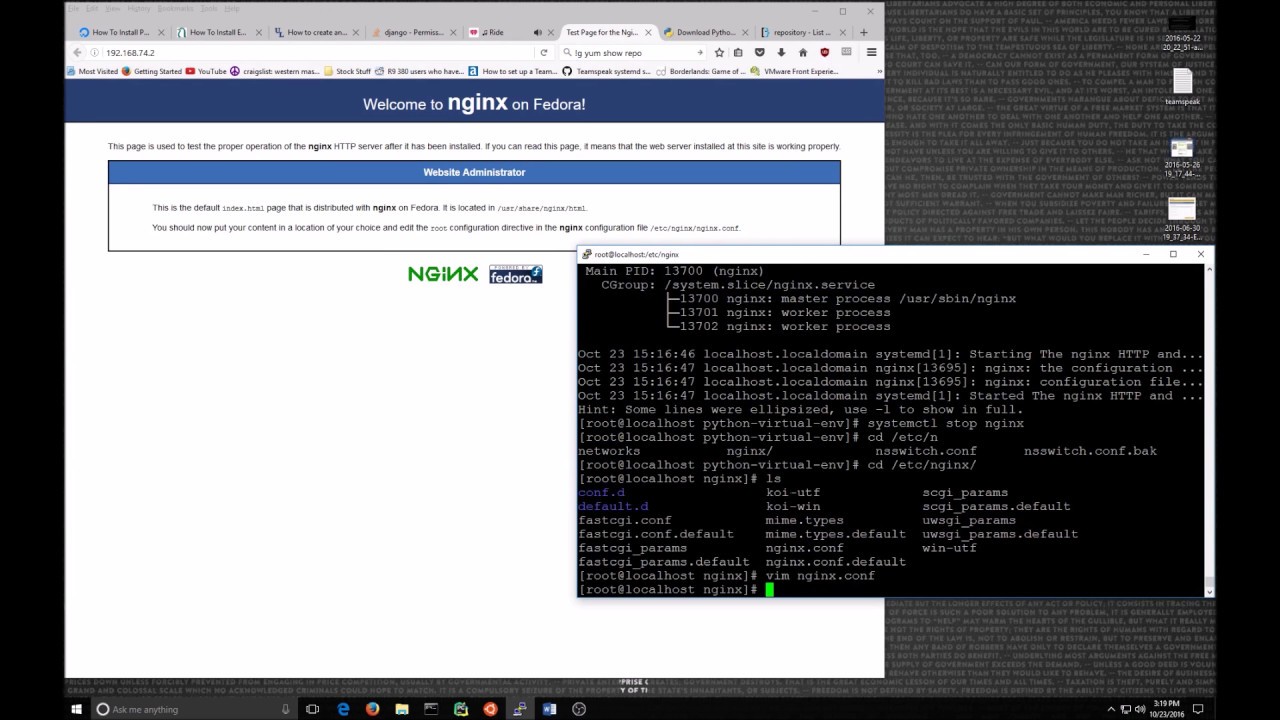Open 'Most Visited' bookmarks folder
The width and height of the screenshot is (1280, 720).
[x=90, y=71]
